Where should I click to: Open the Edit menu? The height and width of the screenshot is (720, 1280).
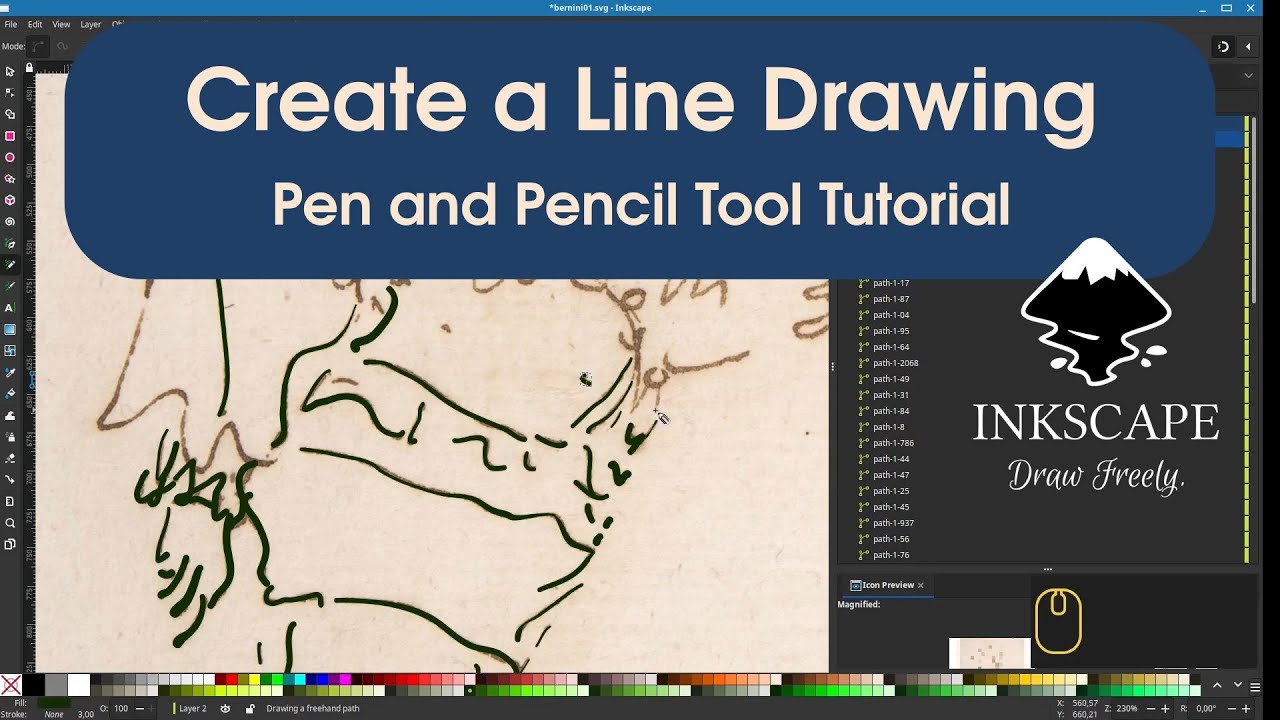pyautogui.click(x=36, y=24)
